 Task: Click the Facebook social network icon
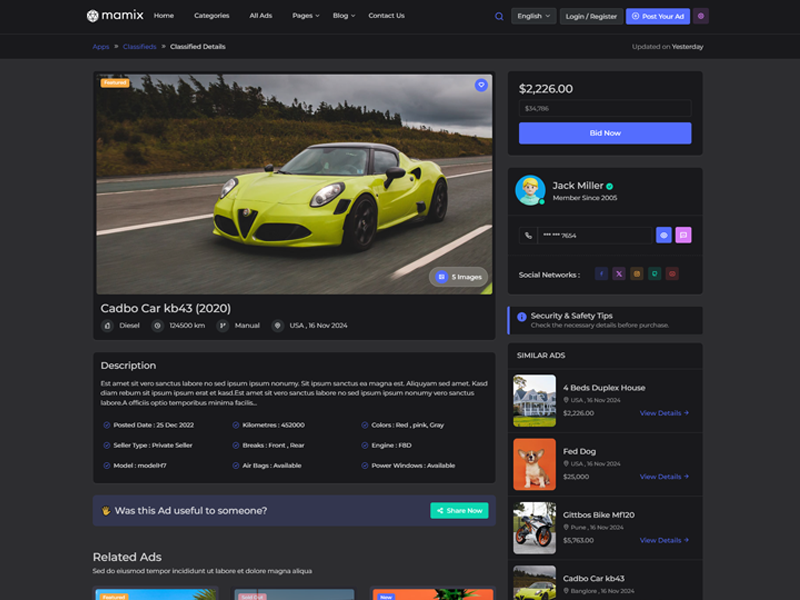point(601,273)
